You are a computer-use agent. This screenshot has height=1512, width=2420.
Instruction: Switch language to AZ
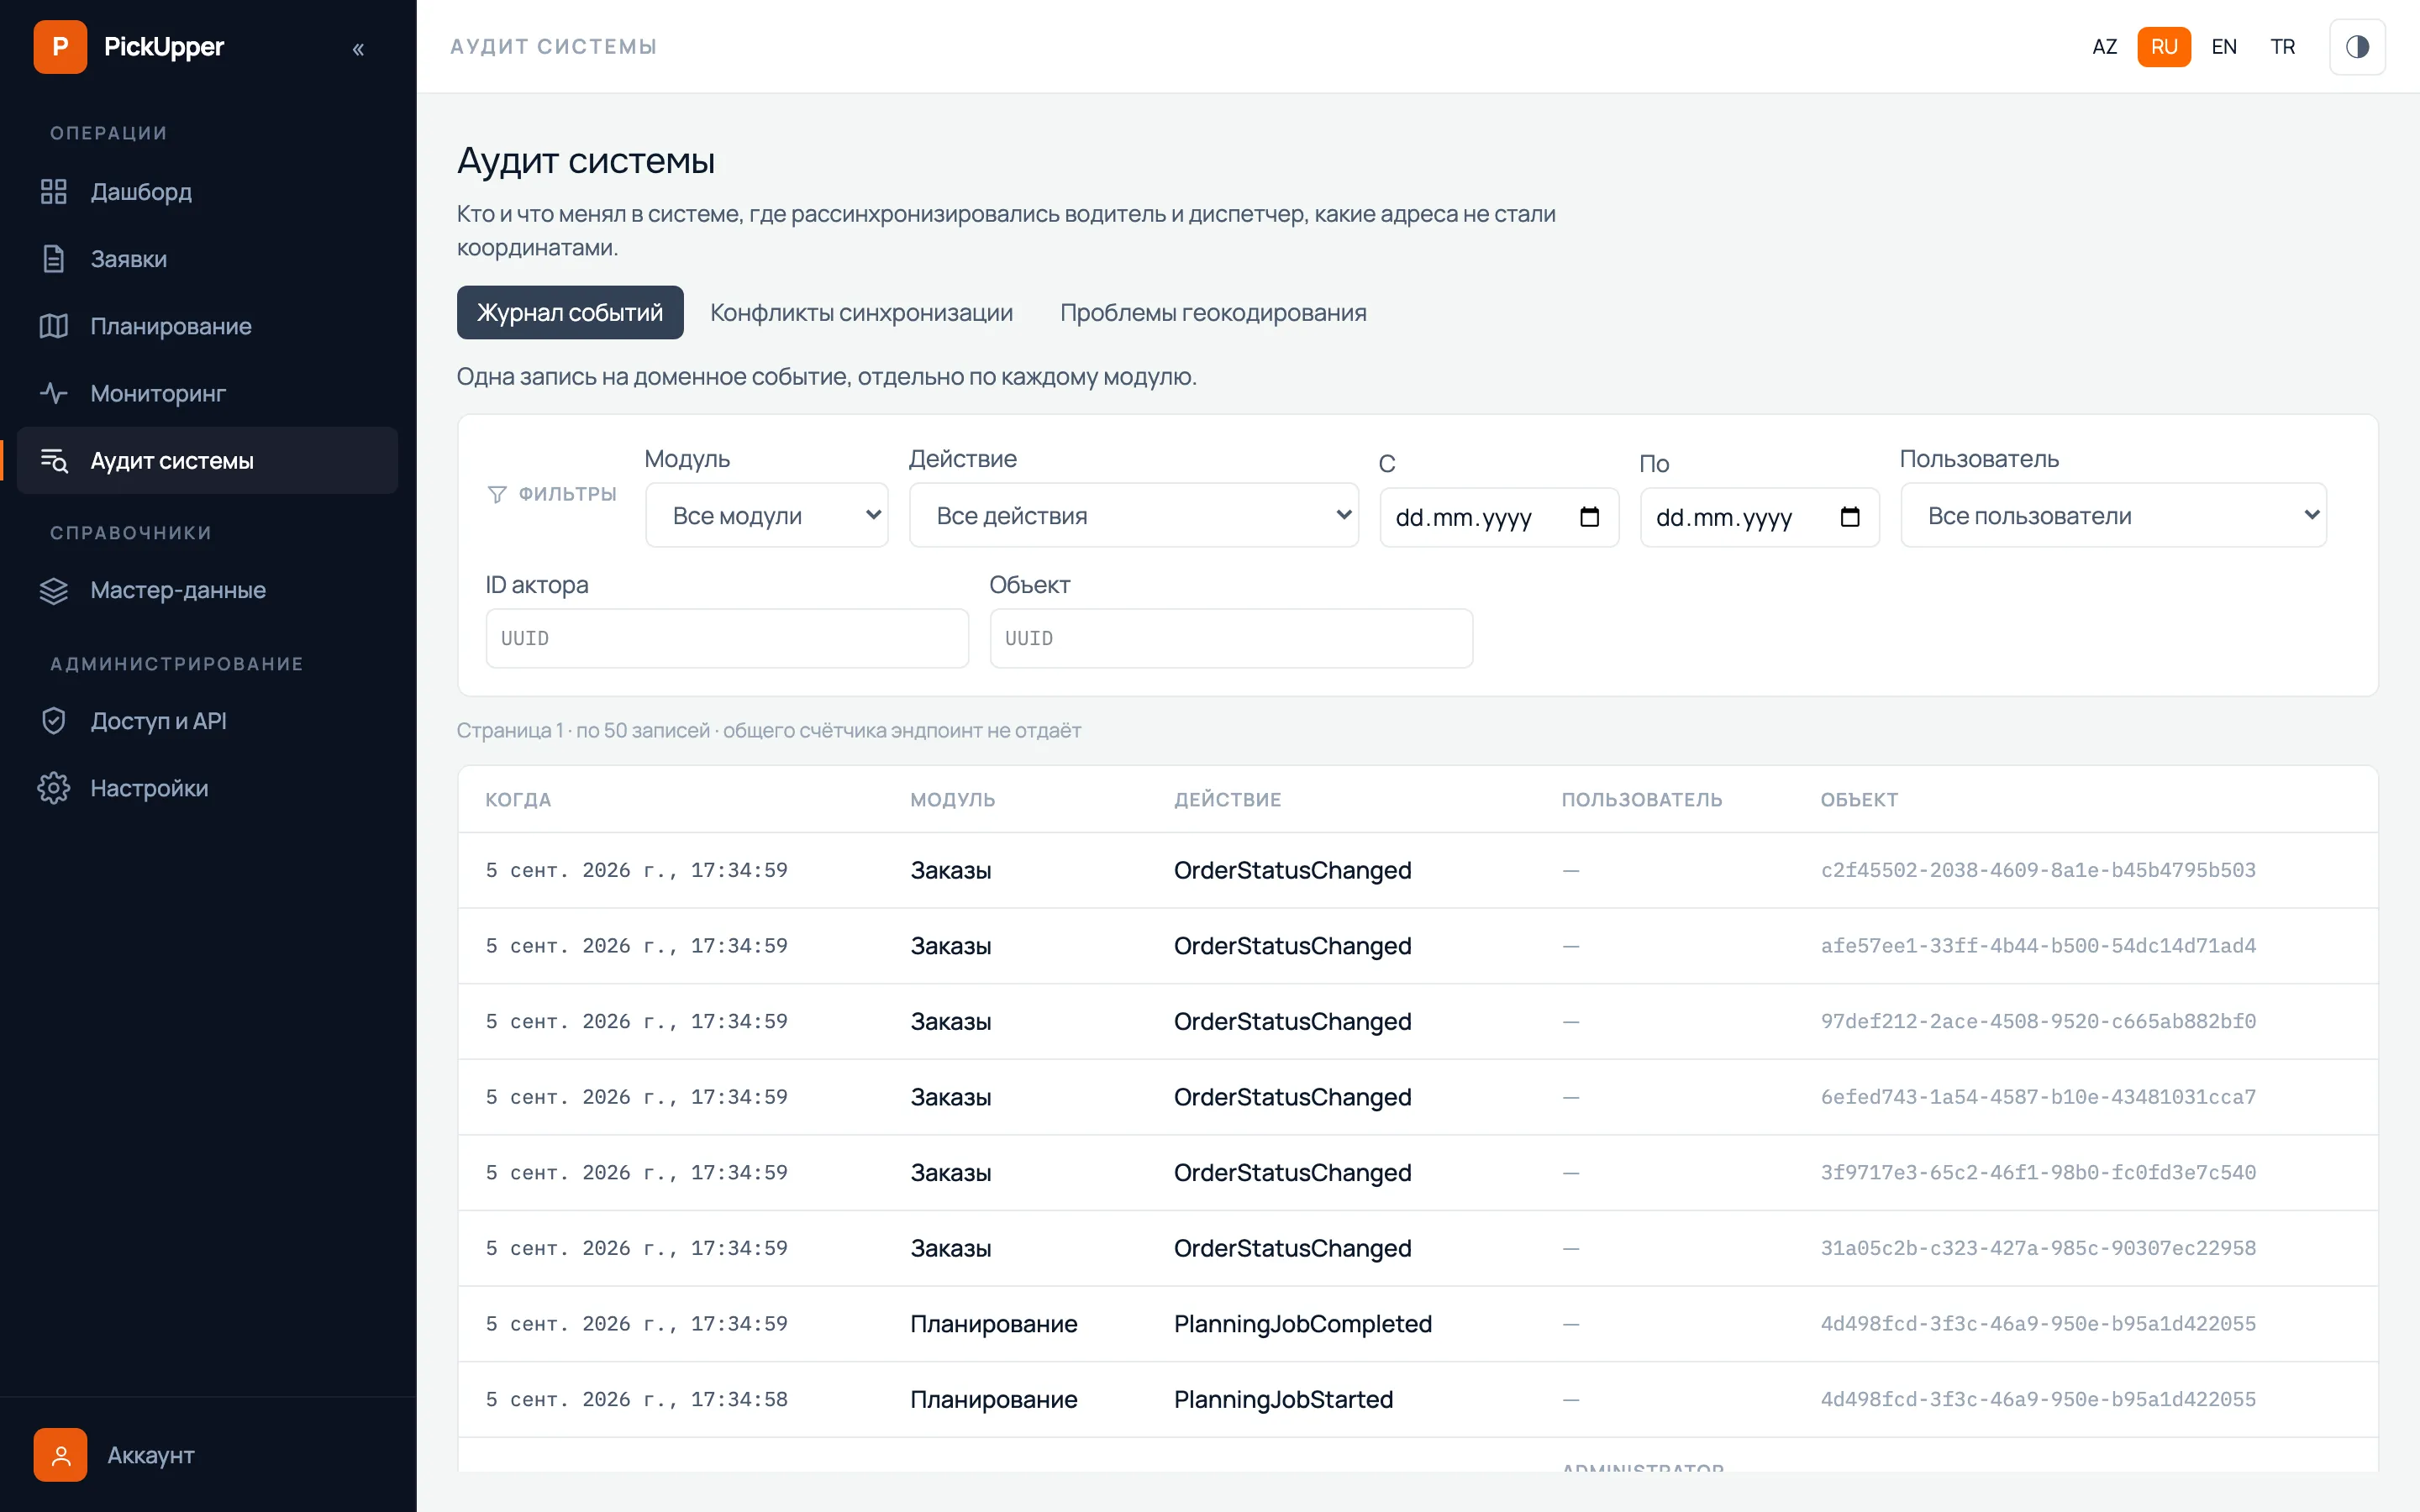2104,47
